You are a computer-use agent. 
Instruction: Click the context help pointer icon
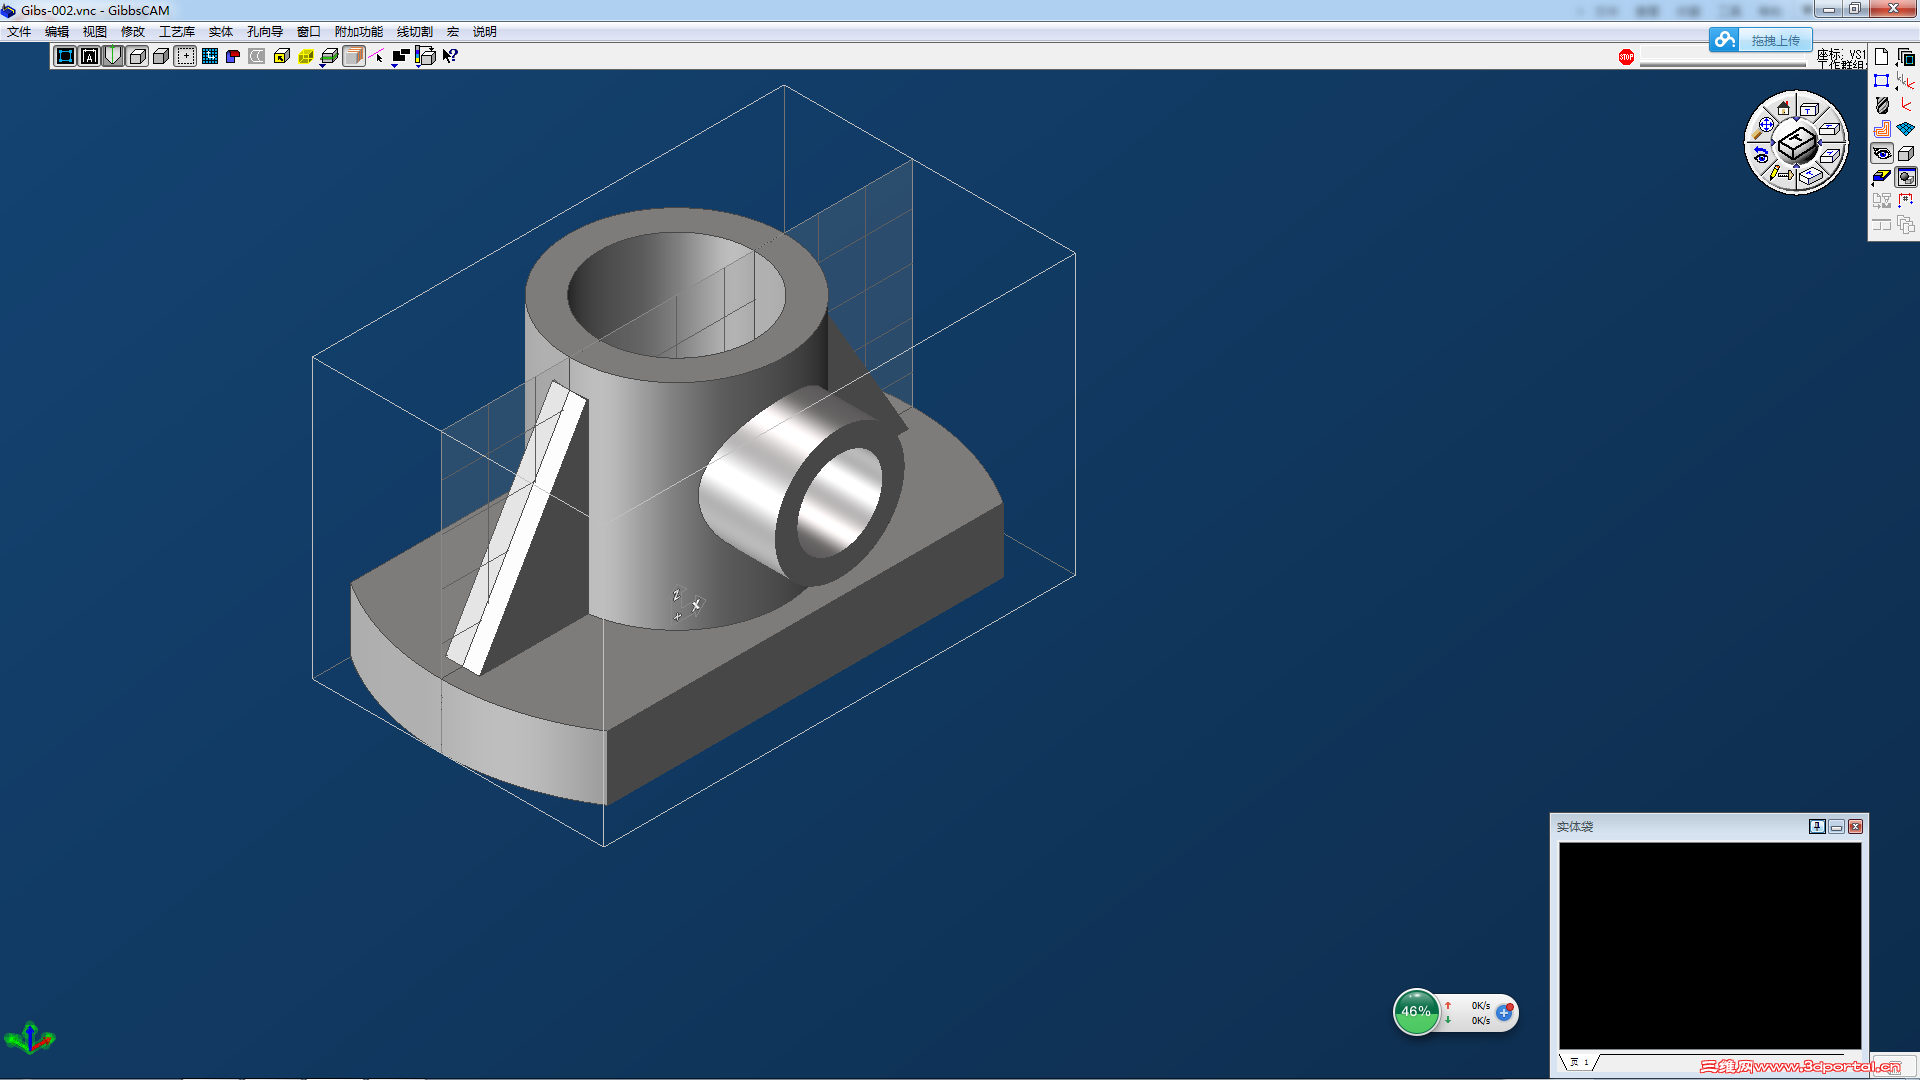pyautogui.click(x=449, y=56)
